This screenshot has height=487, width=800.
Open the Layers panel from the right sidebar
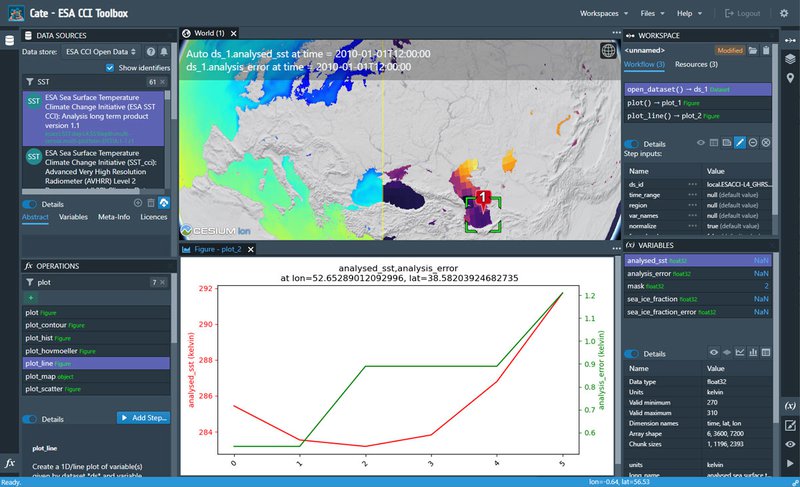[x=790, y=59]
